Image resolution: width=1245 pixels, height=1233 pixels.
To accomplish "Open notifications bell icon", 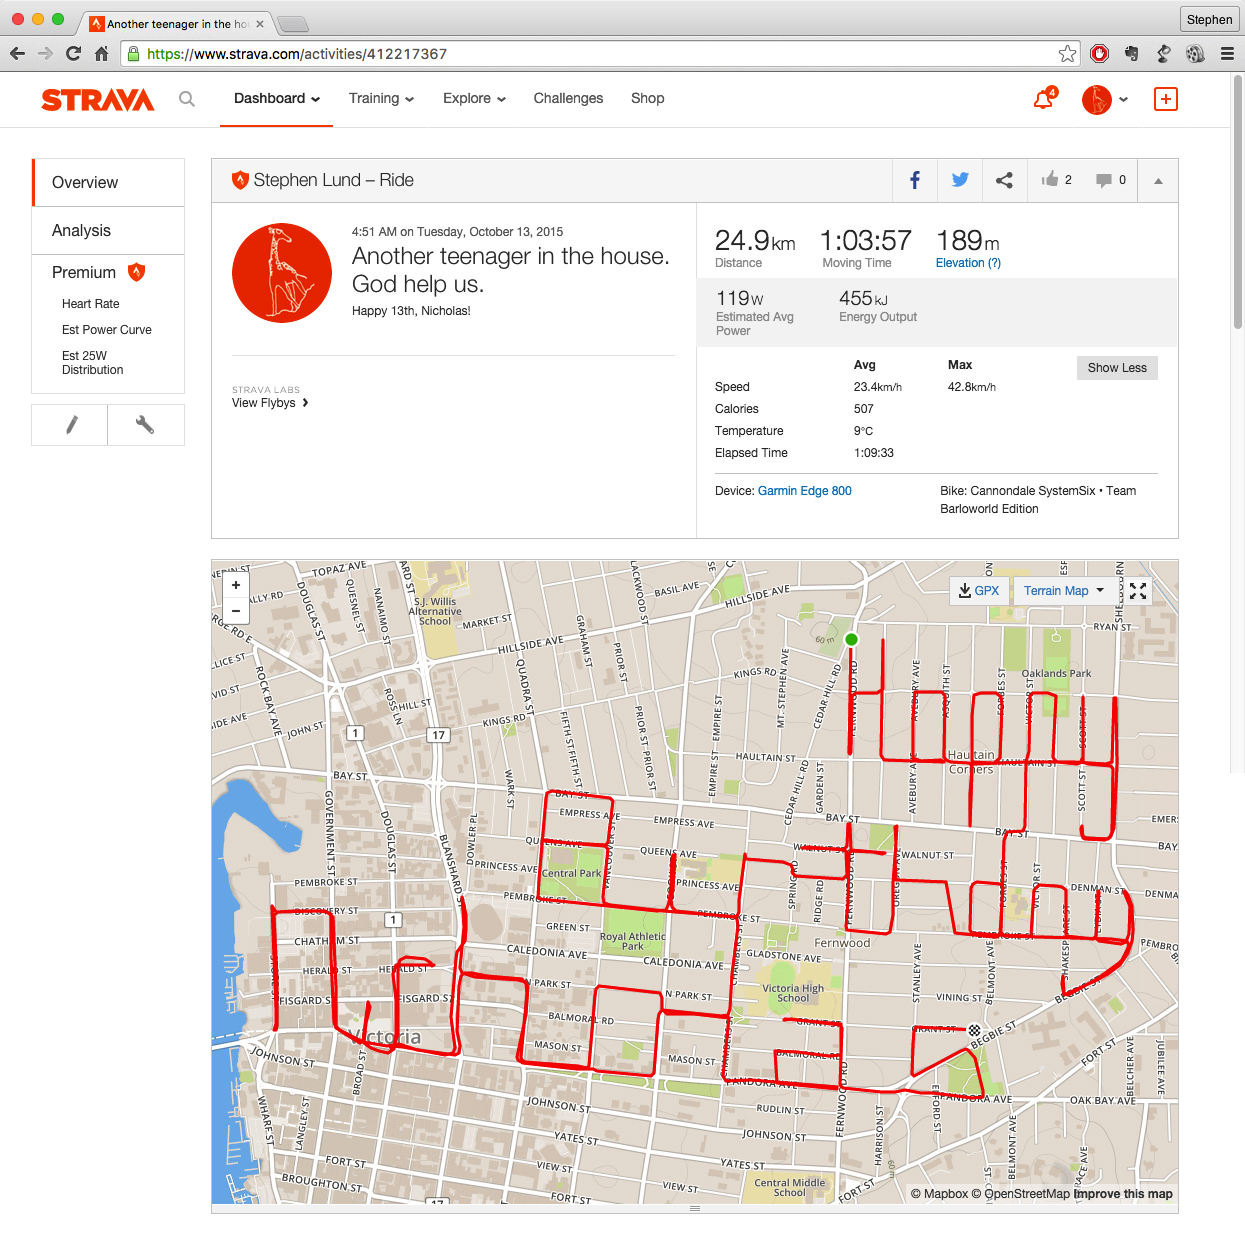I will [1043, 99].
